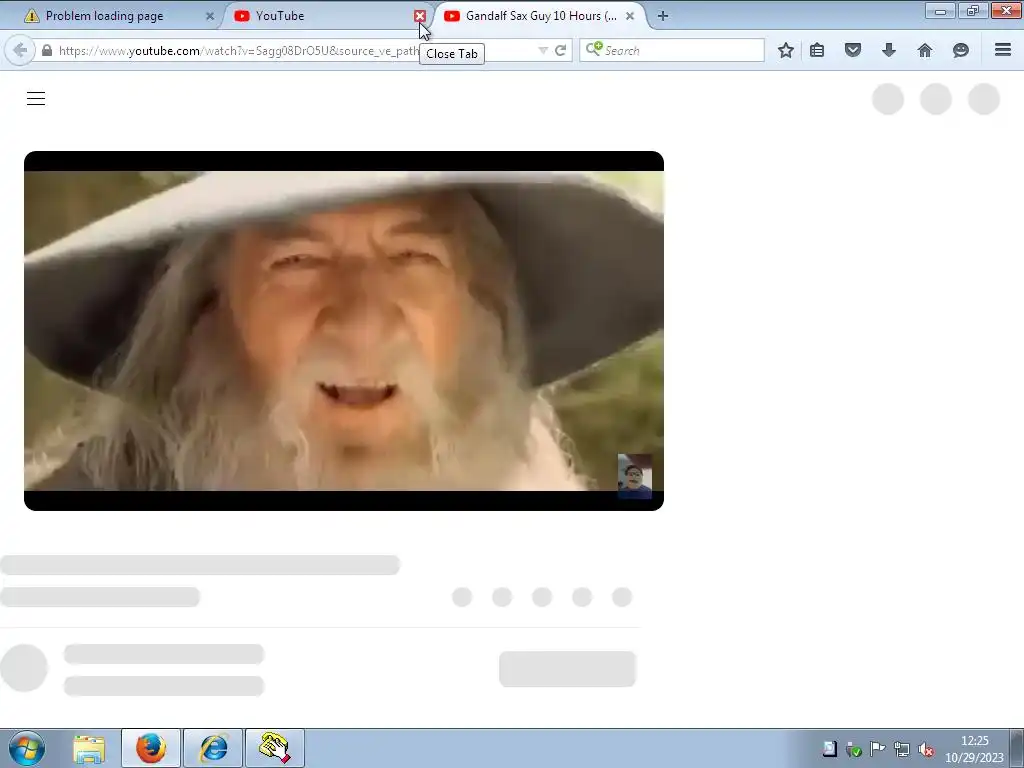Select the Gandalf Sax Guy 10 Hours tab
The width and height of the screenshot is (1024, 768).
click(539, 16)
